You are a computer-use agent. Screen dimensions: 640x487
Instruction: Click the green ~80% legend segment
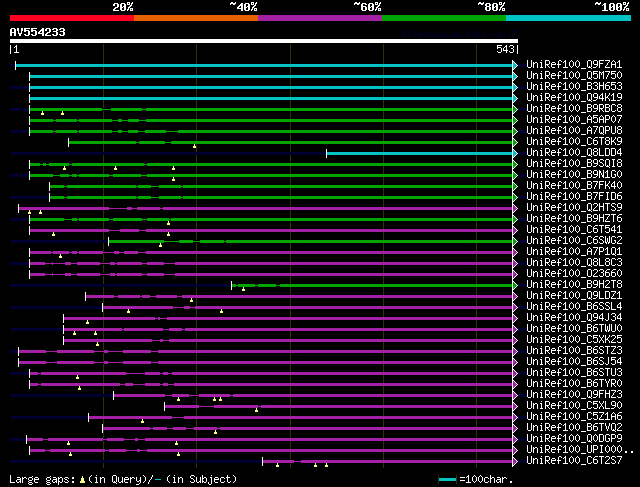click(x=444, y=18)
